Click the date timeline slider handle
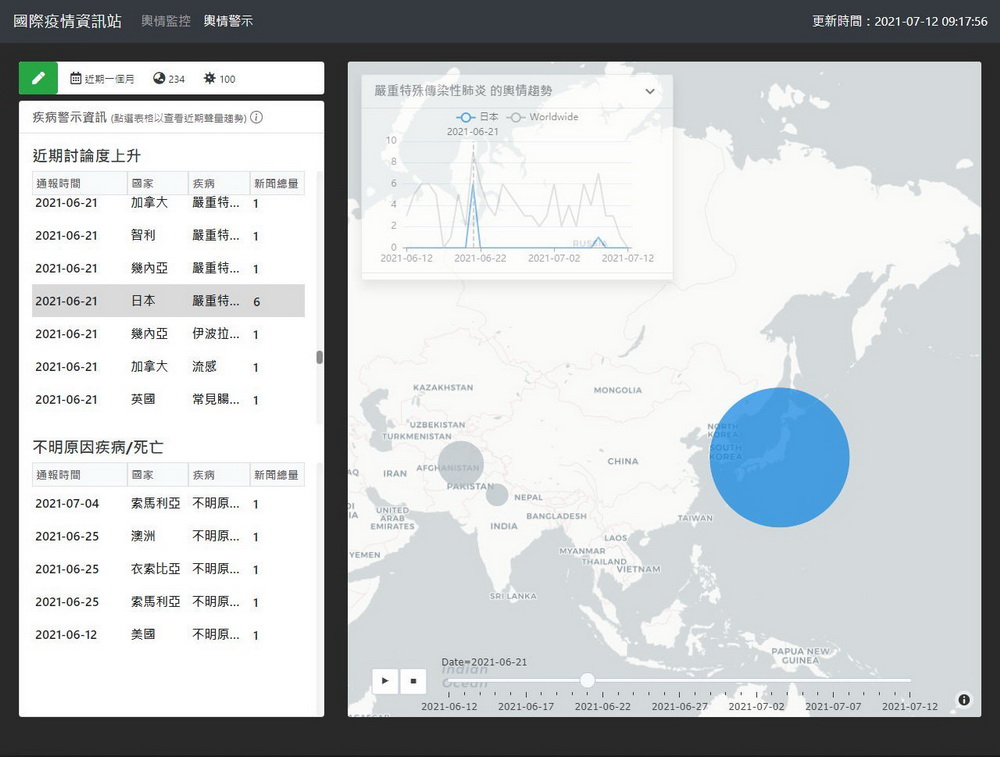1000x757 pixels. pos(587,680)
